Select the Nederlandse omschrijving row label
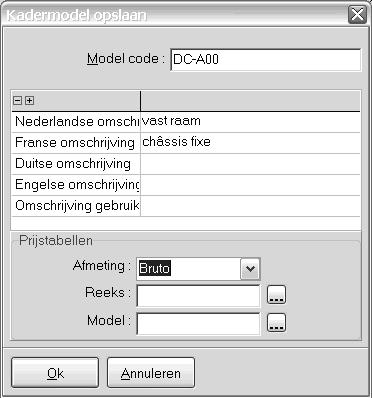The image size is (372, 398). click(76, 122)
